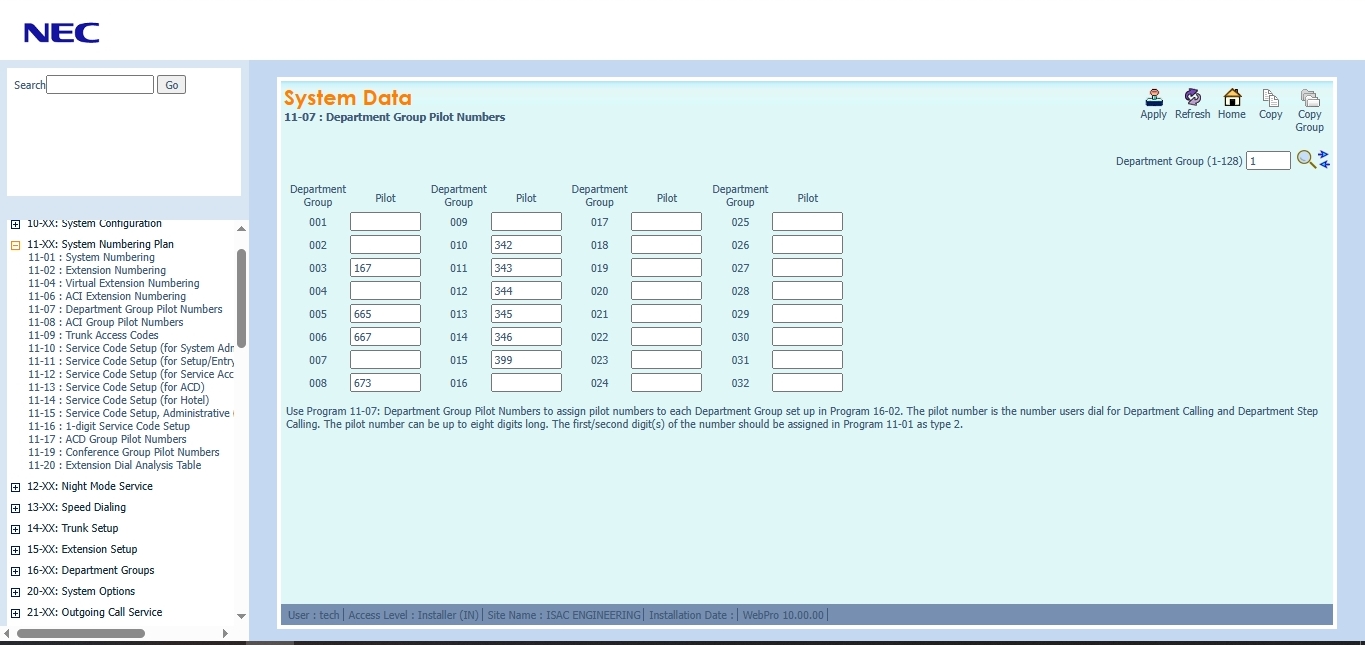Click the Apply icon
Screen dimensions: 1365x645
[x=1153, y=98]
